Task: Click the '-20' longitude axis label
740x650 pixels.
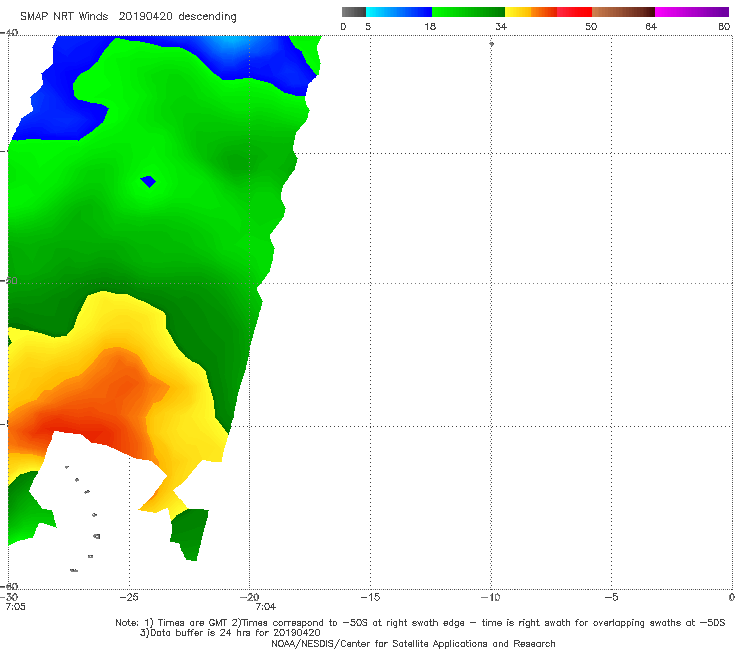Action: 249,597
